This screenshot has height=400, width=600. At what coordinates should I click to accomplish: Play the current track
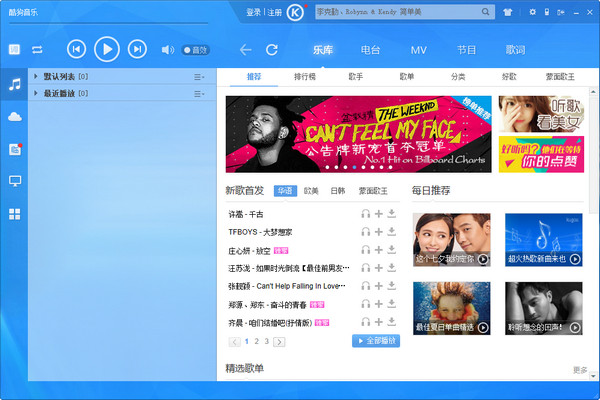[107, 49]
